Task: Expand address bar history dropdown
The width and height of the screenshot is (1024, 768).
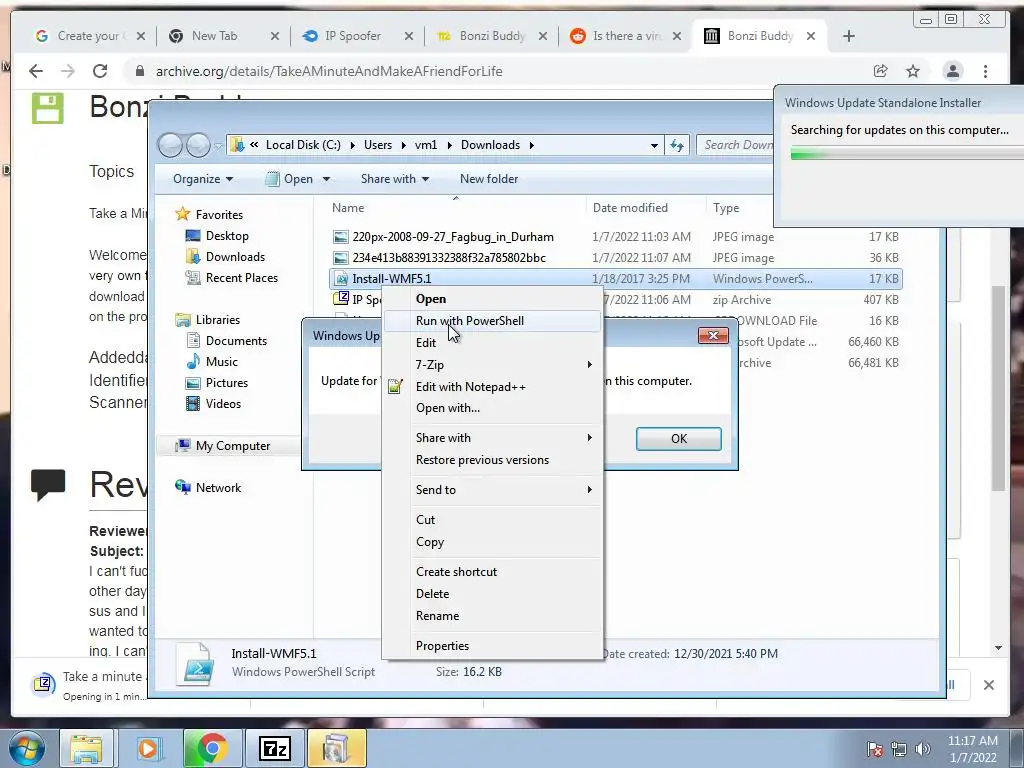Action: (654, 146)
